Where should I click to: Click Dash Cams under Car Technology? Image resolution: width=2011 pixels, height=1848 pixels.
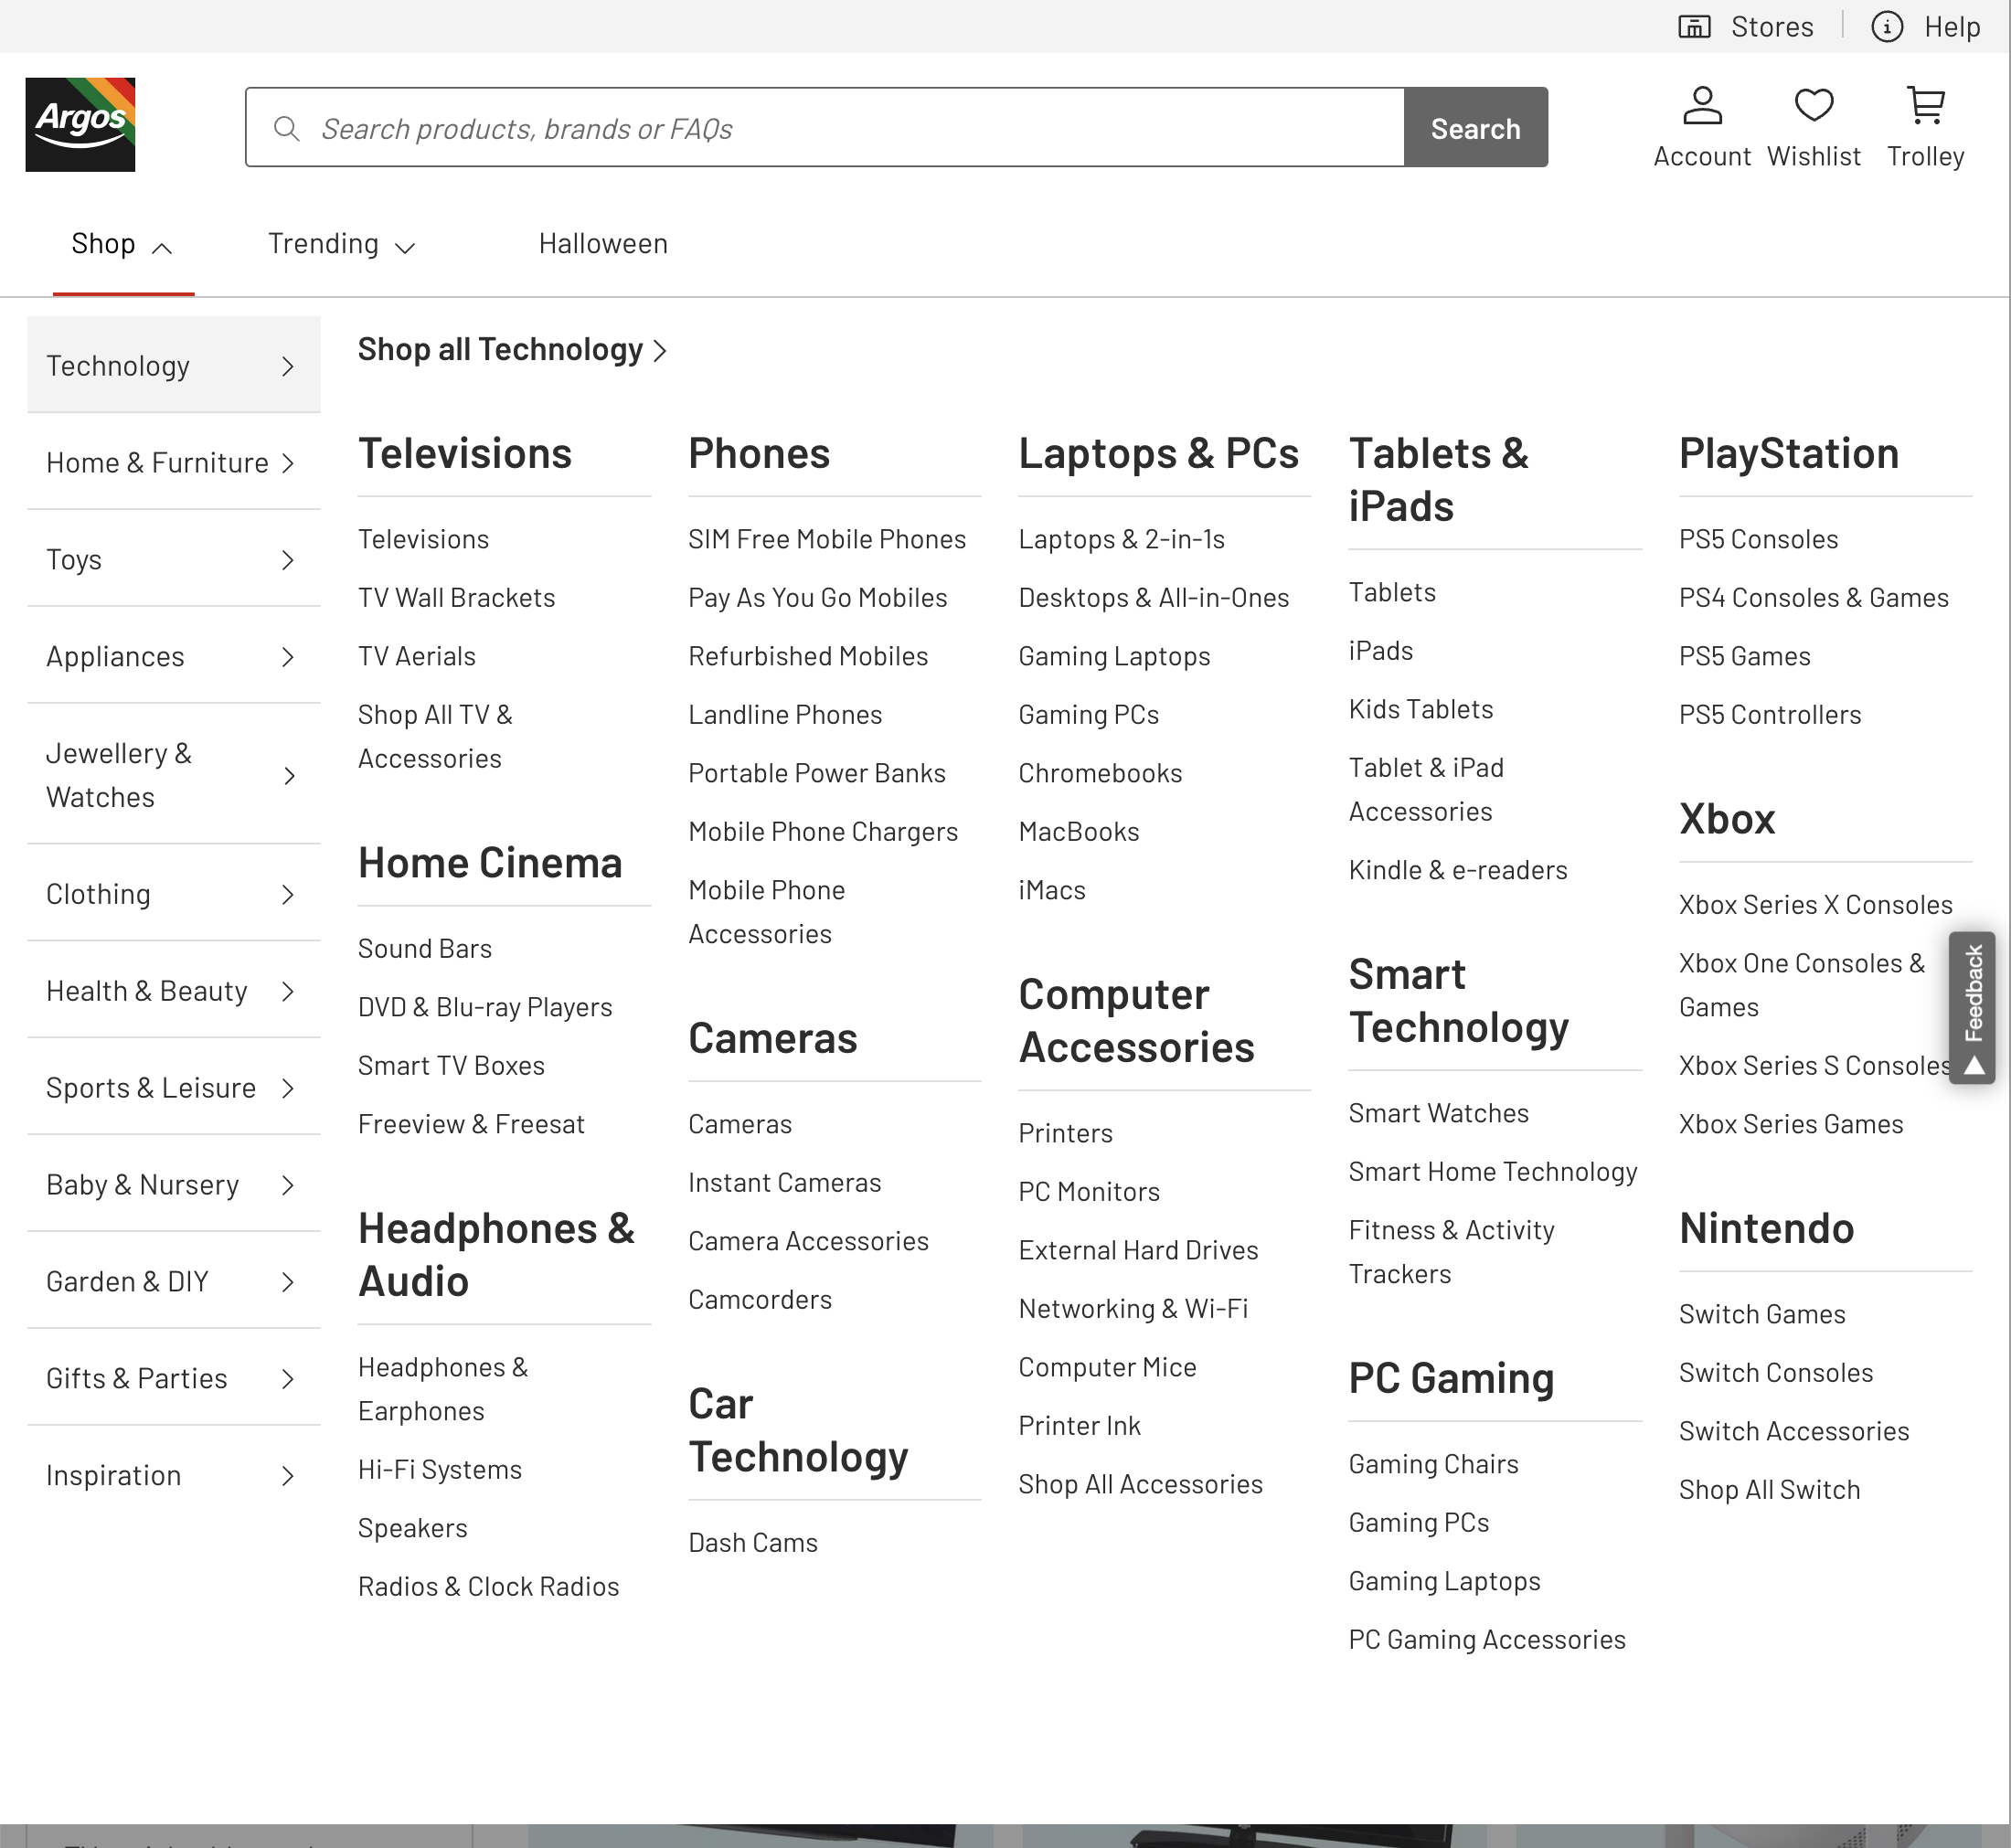tap(753, 1541)
